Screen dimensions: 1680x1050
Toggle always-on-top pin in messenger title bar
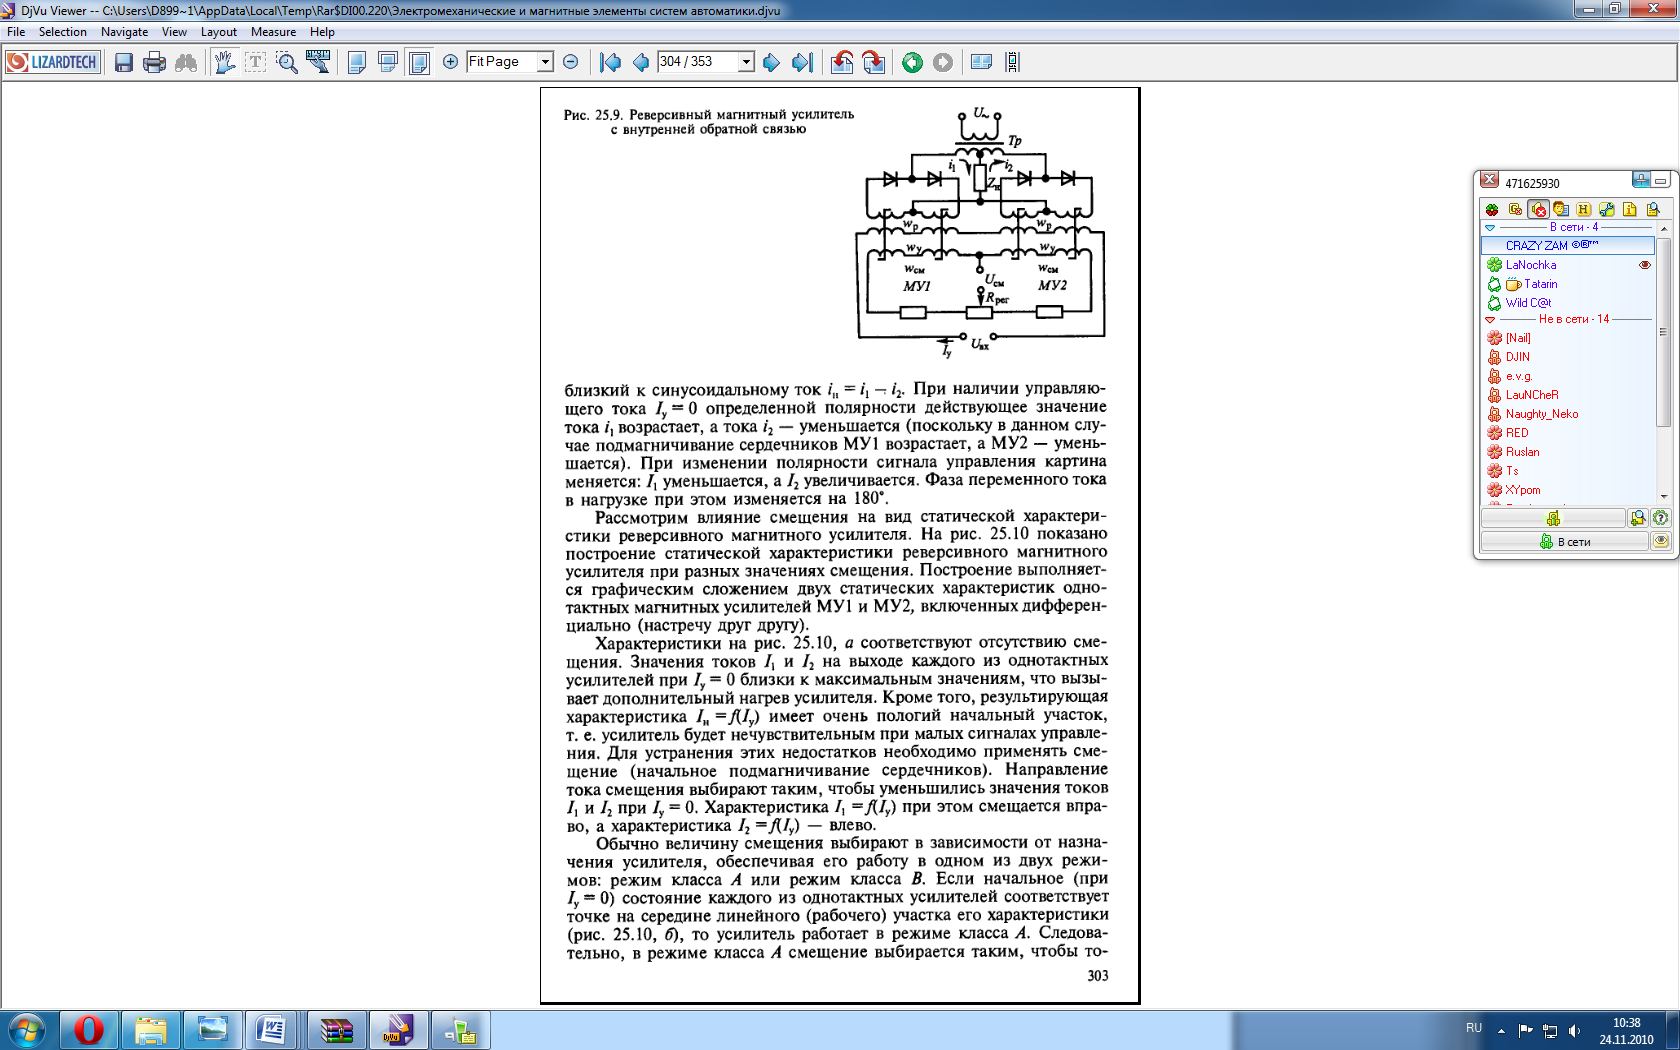[x=1641, y=180]
